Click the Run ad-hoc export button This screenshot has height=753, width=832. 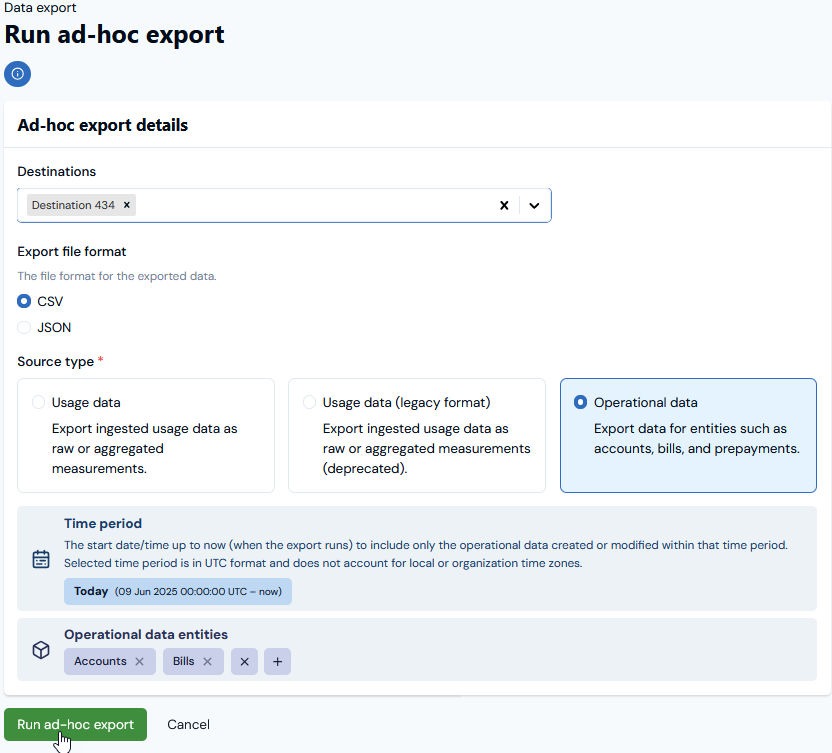[75, 724]
